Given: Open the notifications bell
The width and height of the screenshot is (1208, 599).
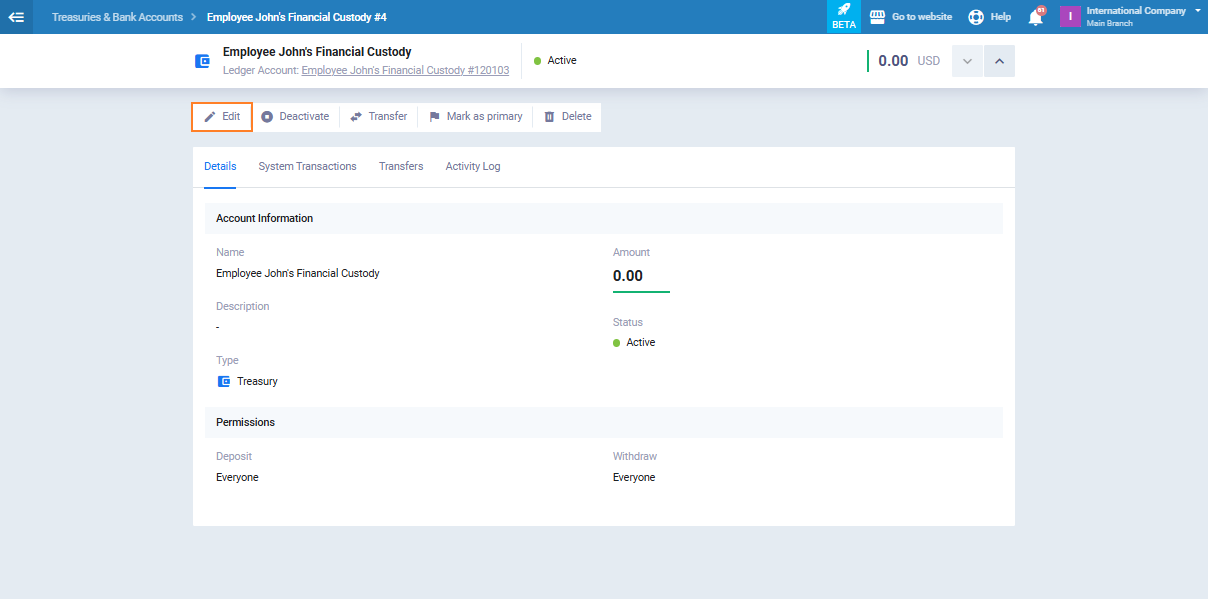Looking at the screenshot, I should [x=1035, y=17].
